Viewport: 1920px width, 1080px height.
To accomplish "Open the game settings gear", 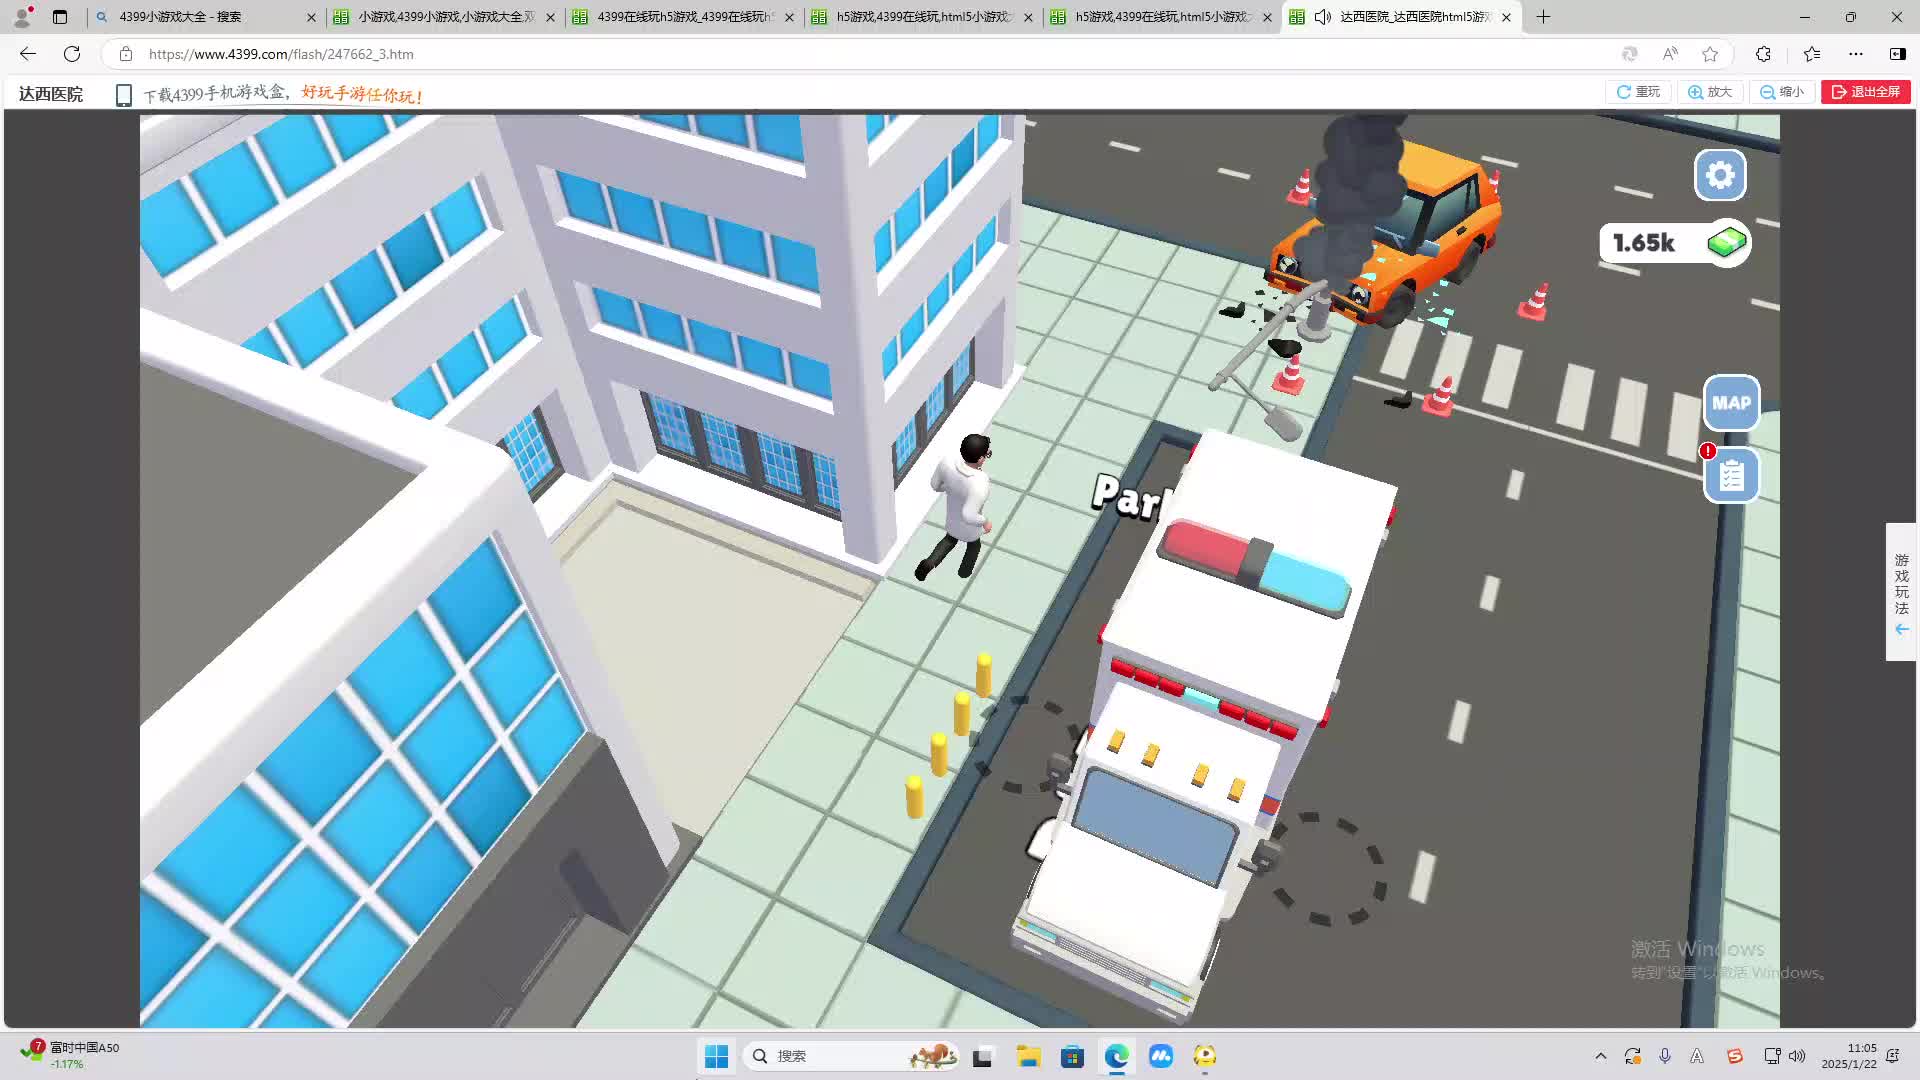I will pyautogui.click(x=1720, y=175).
